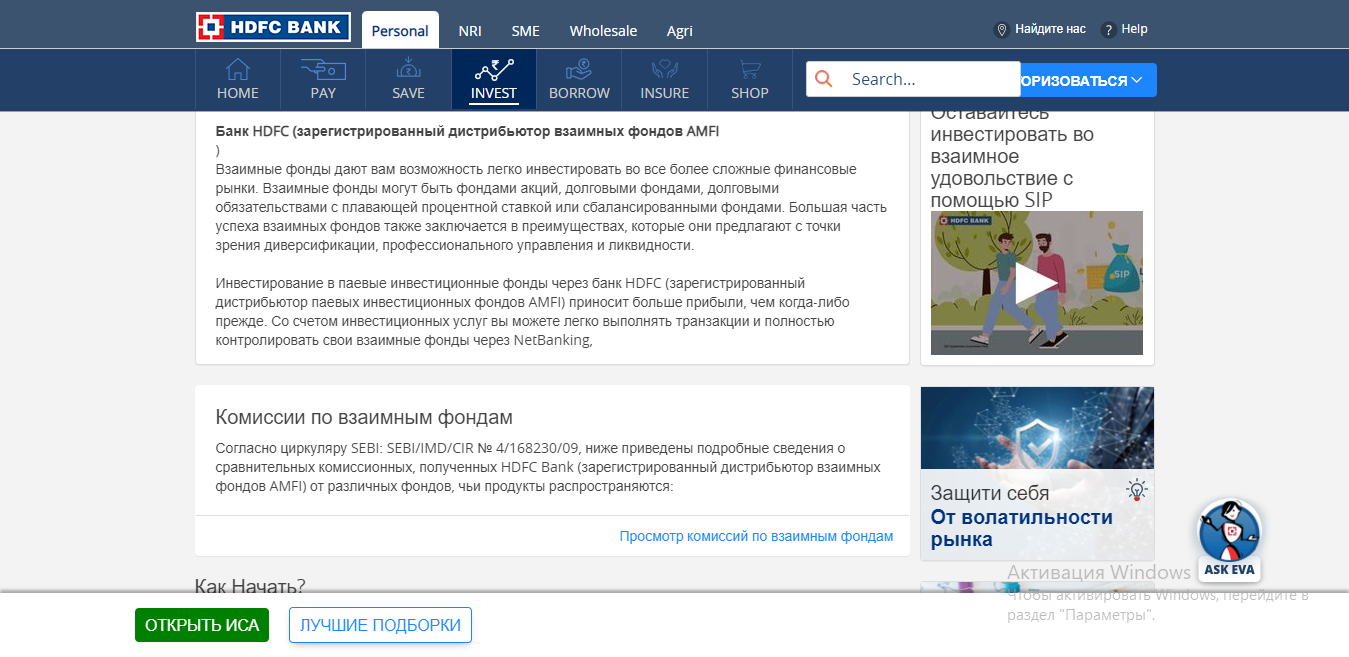Select the INVEST chart icon
The width and height of the screenshot is (1349, 657).
point(494,70)
